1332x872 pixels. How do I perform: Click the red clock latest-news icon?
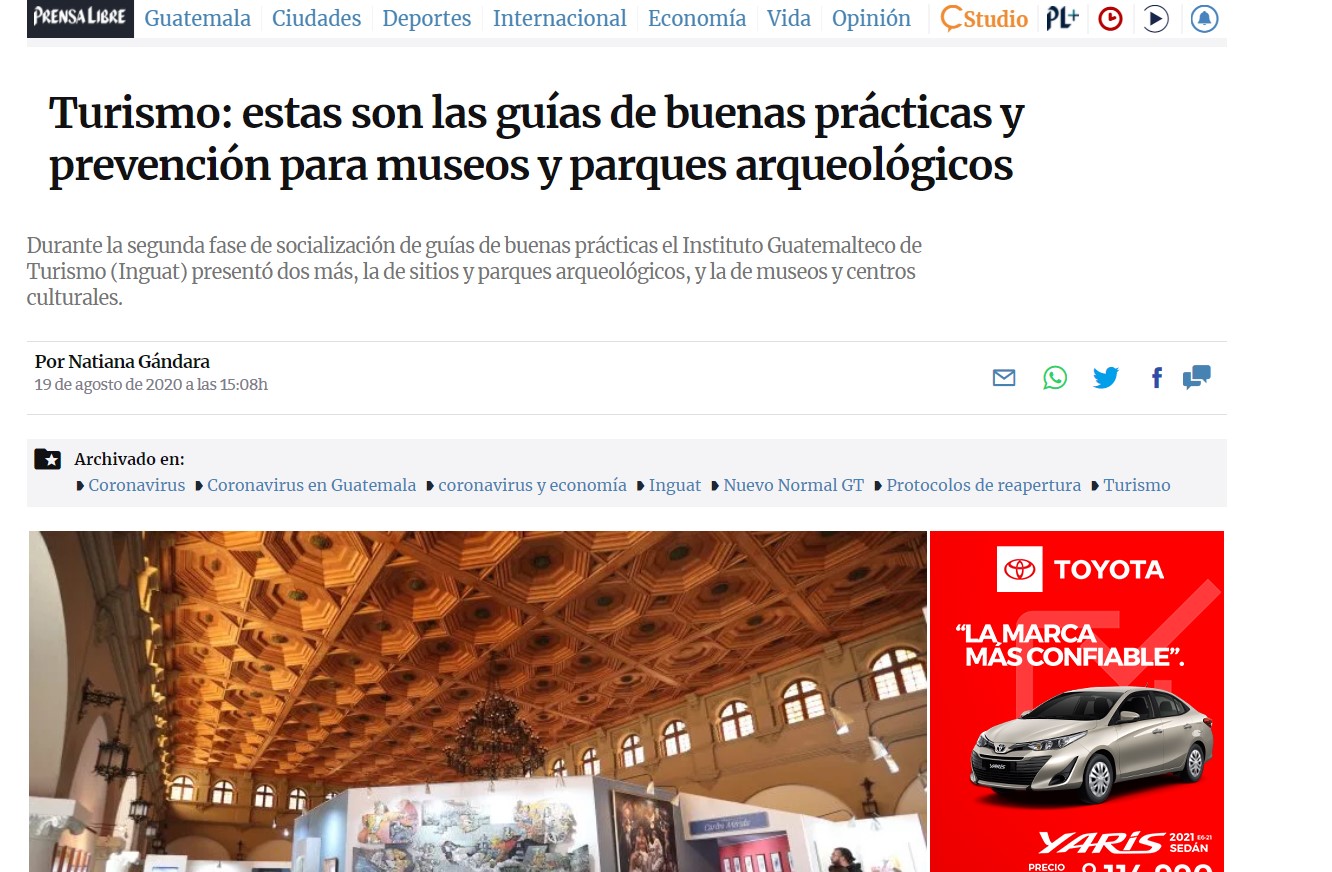(1110, 19)
